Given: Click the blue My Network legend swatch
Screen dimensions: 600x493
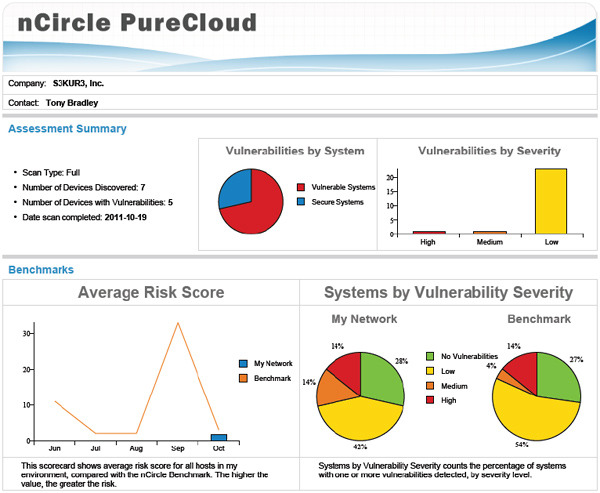Looking at the screenshot, I should point(243,364).
